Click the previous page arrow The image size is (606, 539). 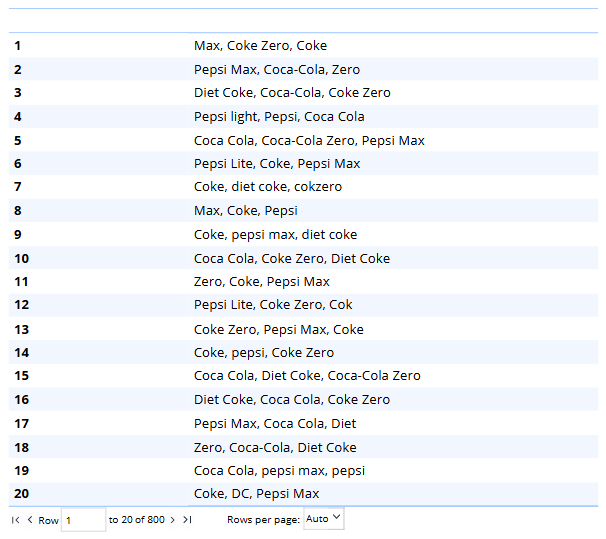(x=30, y=520)
